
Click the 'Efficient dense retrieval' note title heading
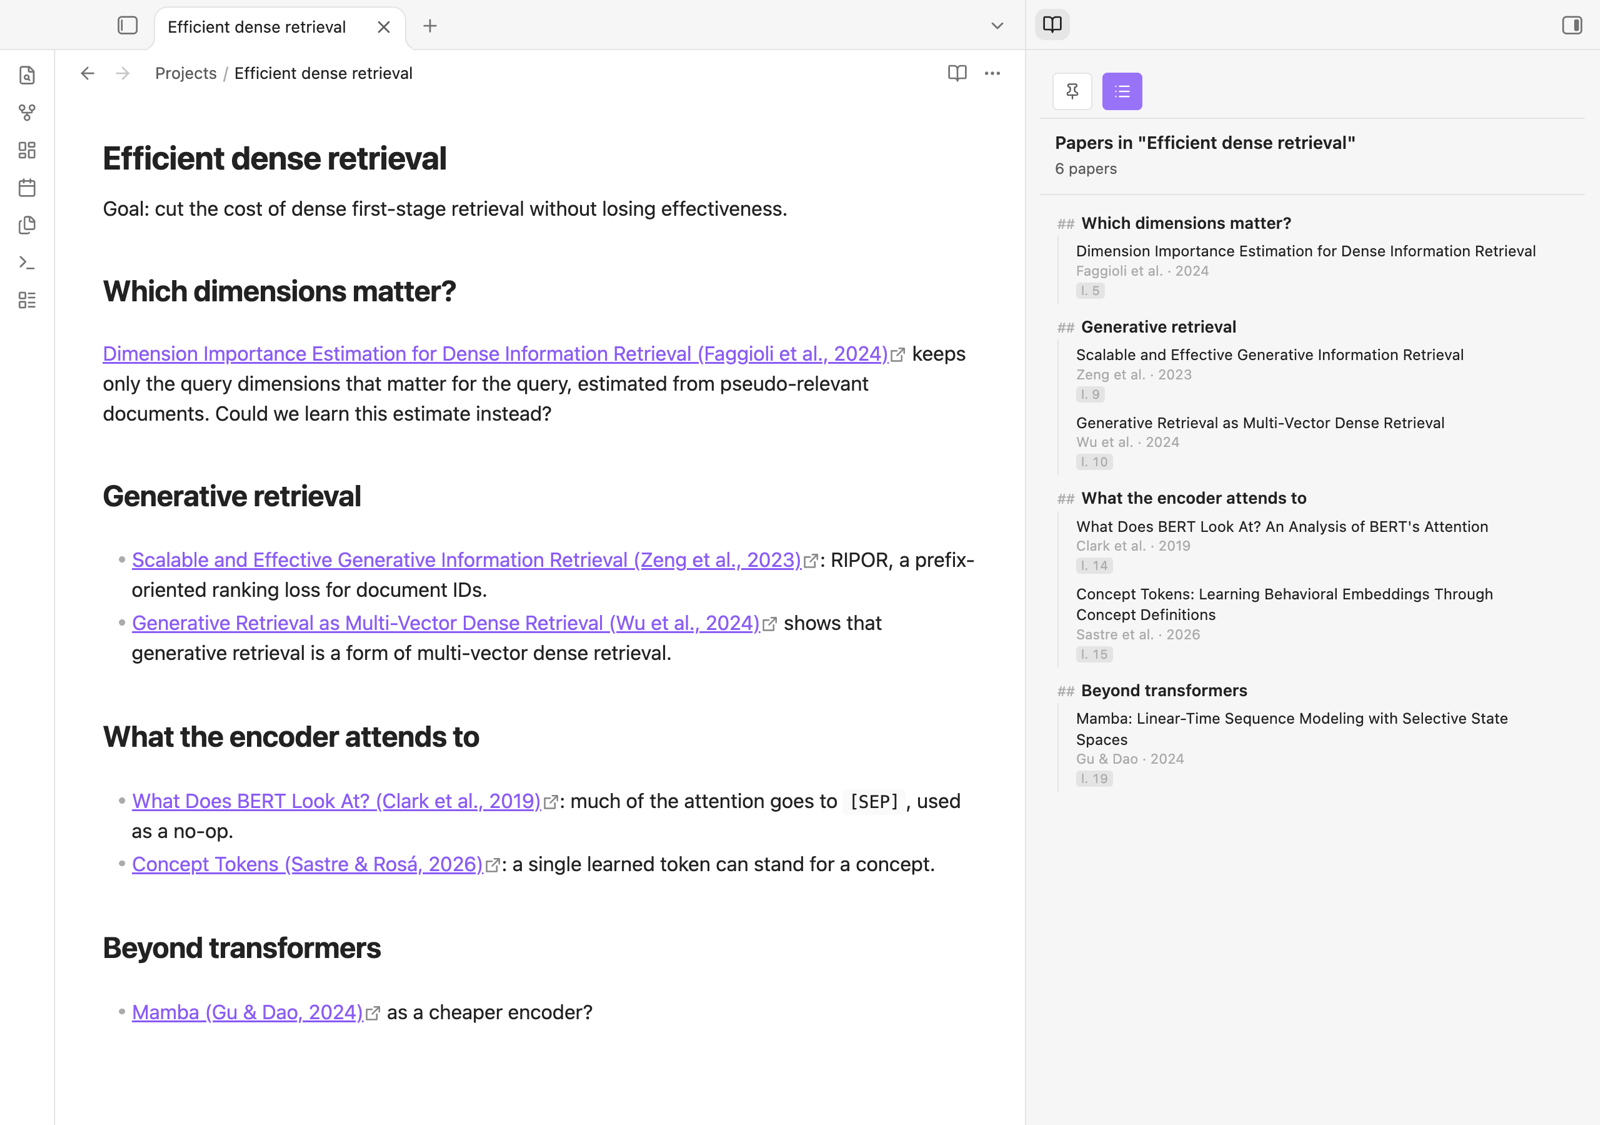[x=274, y=158]
